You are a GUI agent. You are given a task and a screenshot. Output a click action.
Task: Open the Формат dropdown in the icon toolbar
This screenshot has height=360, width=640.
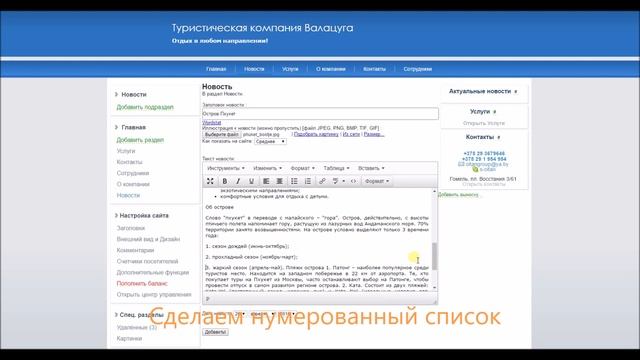coord(377,181)
